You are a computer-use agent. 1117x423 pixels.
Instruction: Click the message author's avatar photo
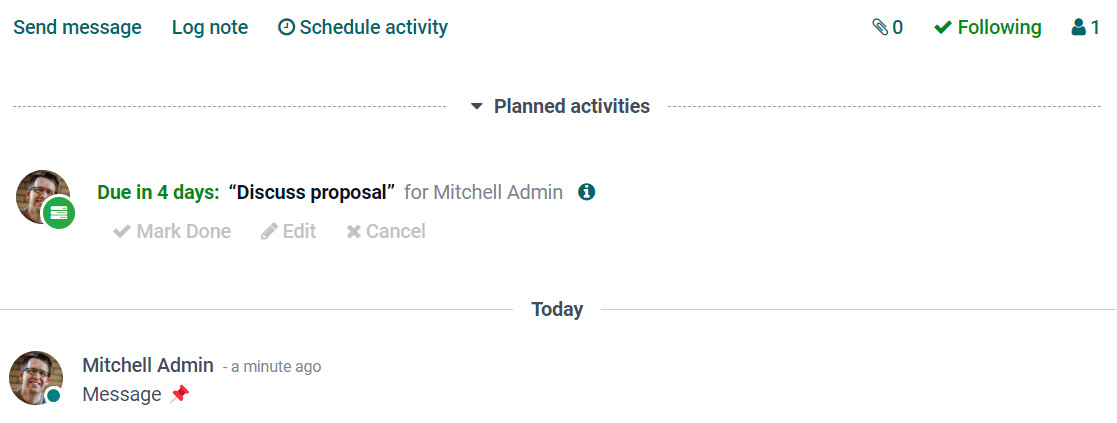(33, 375)
